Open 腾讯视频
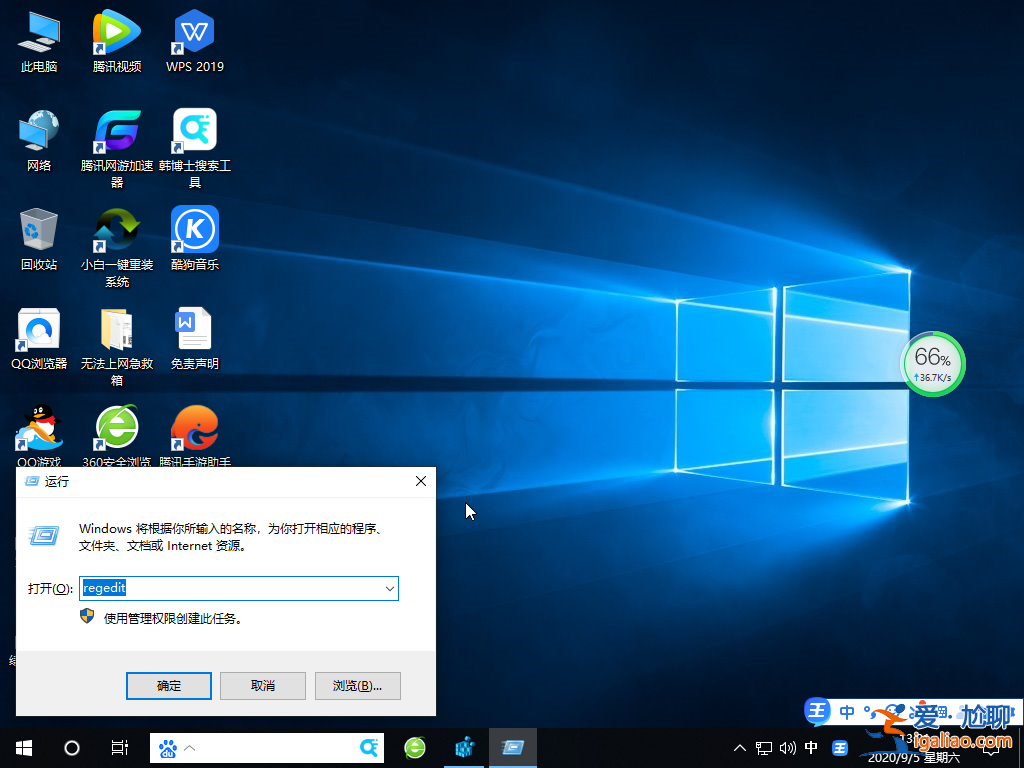 click(116, 33)
